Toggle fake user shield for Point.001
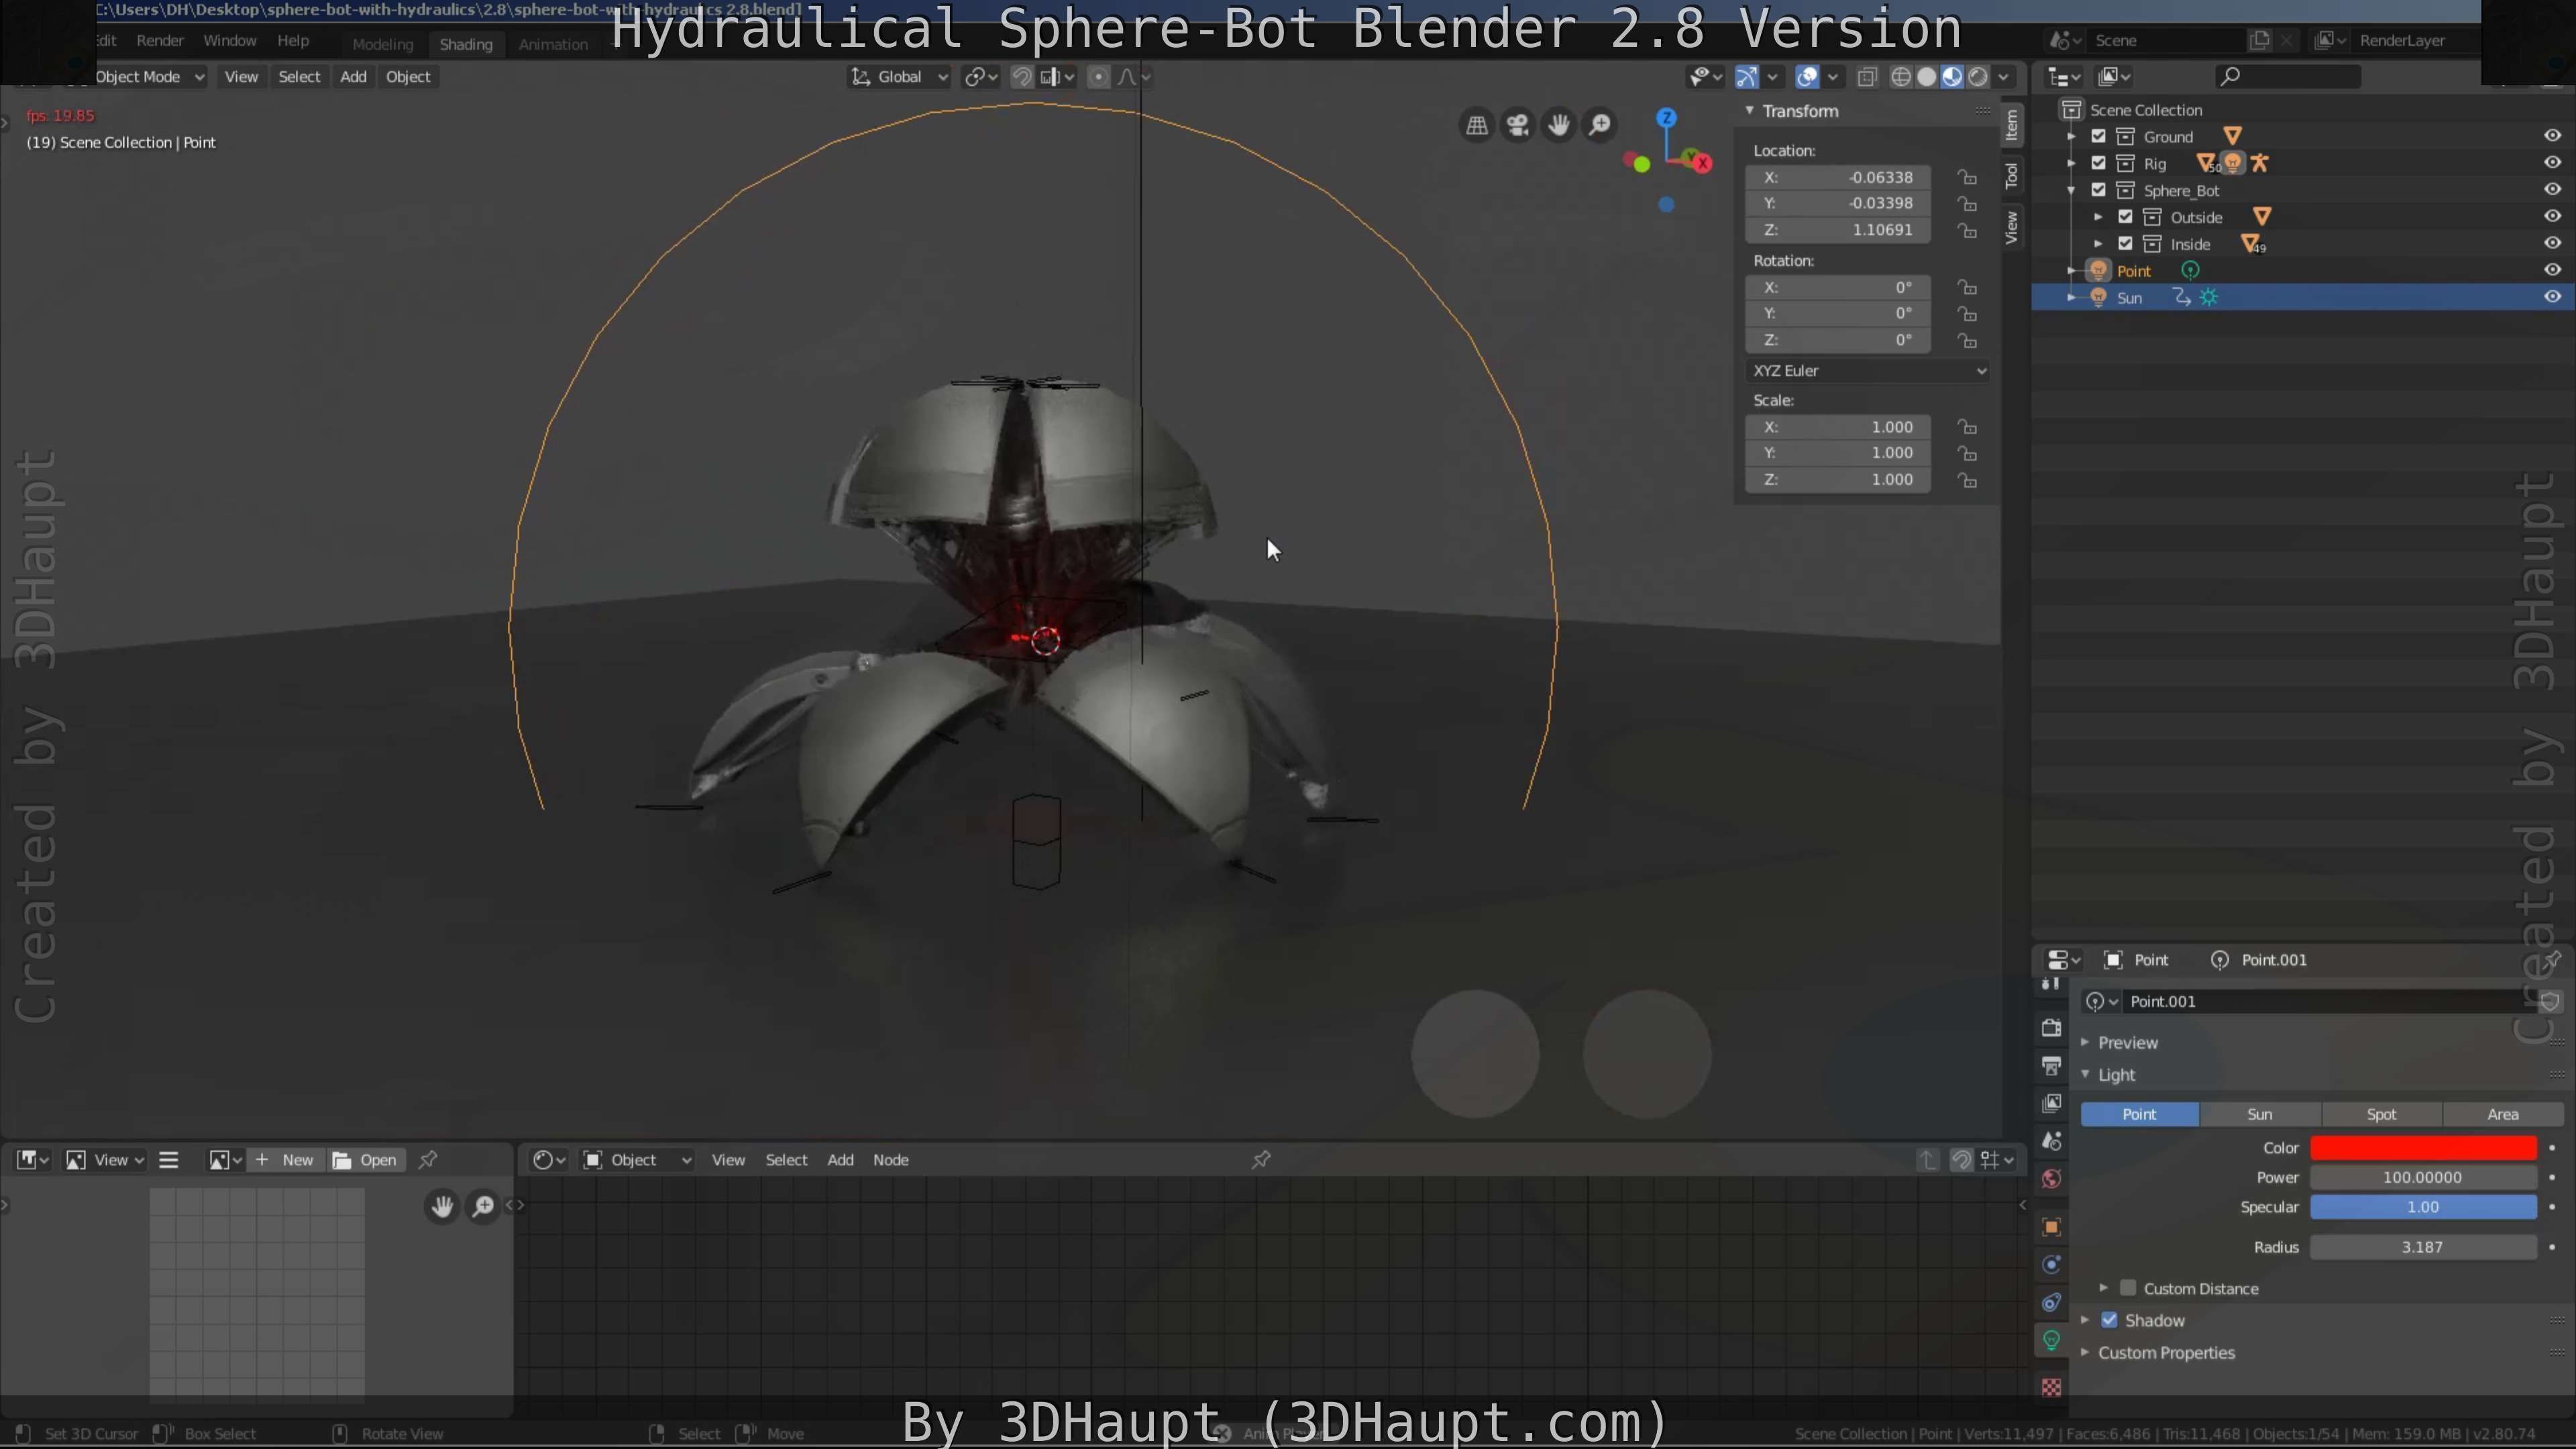The height and width of the screenshot is (1449, 2576). coord(2549,1001)
